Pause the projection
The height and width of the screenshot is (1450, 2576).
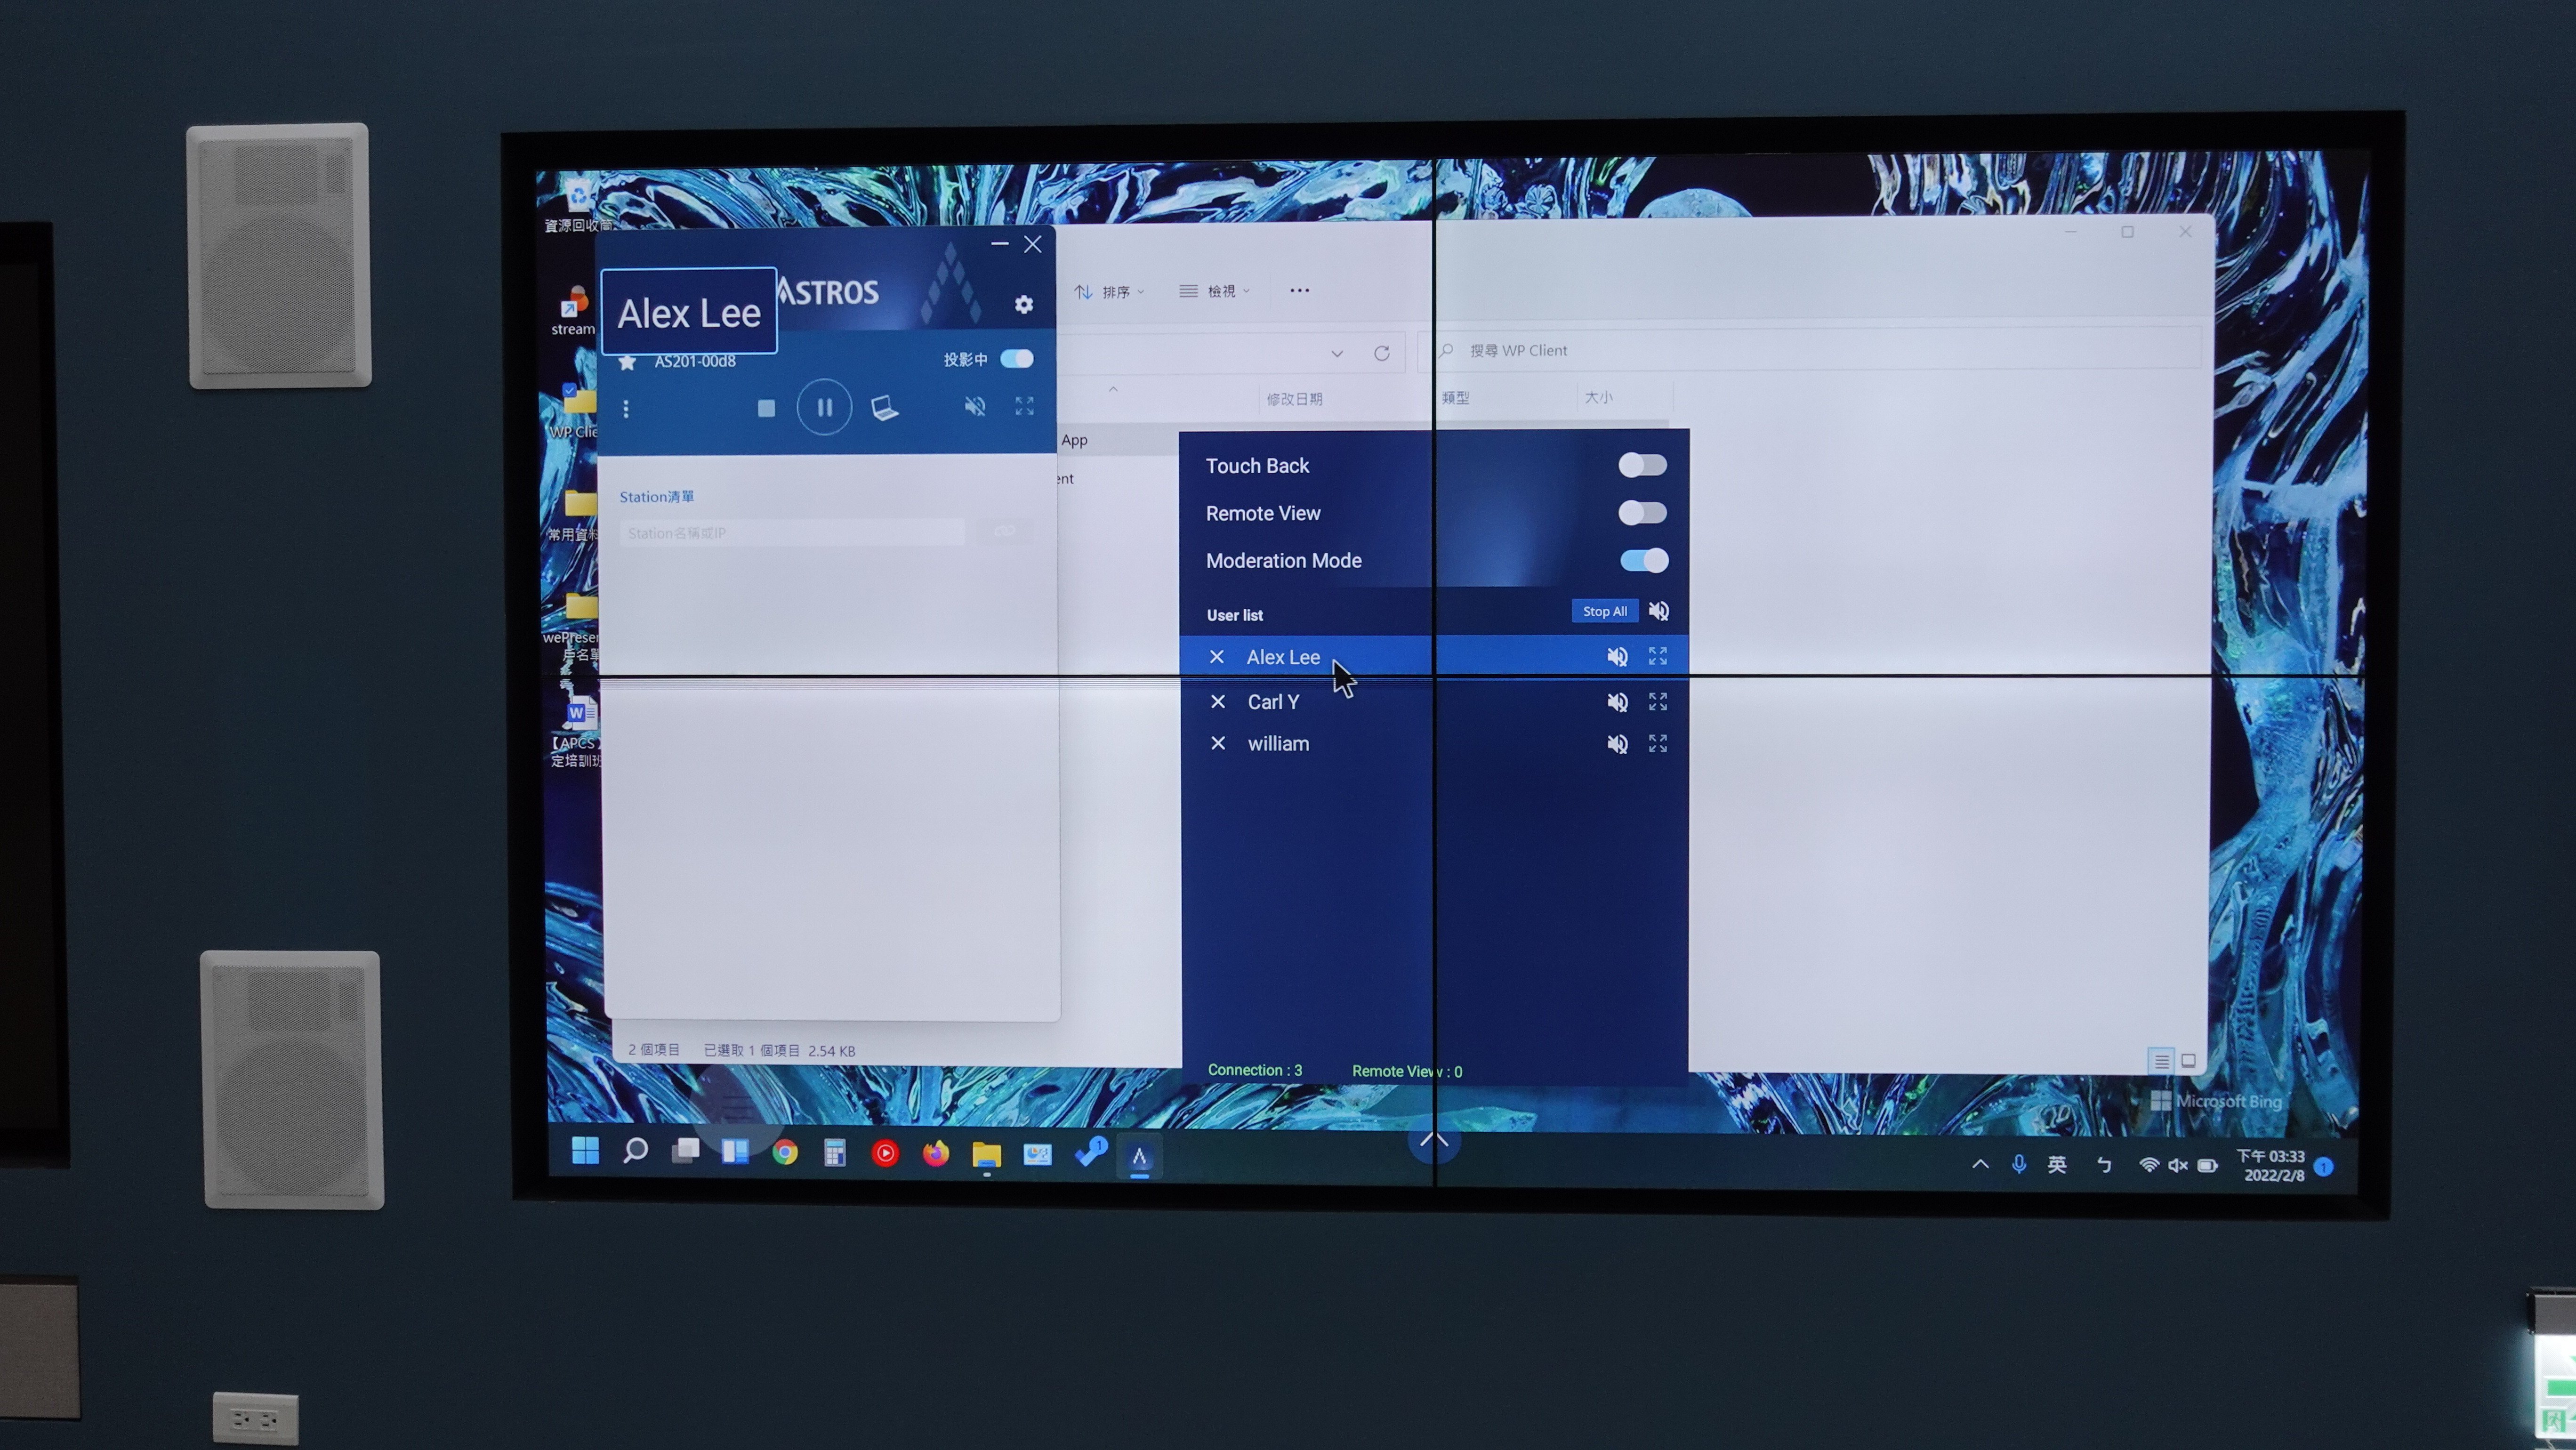(824, 407)
